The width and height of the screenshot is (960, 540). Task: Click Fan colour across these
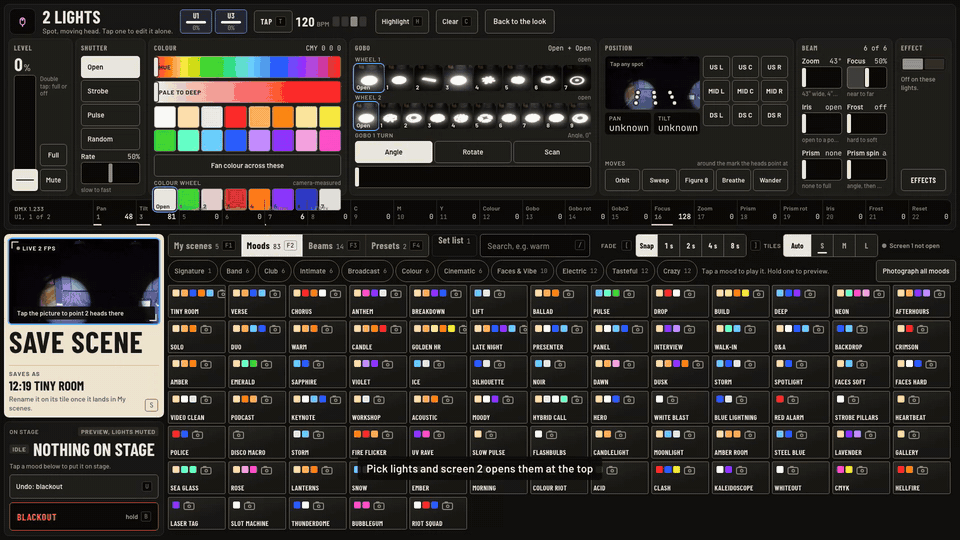tap(247, 165)
